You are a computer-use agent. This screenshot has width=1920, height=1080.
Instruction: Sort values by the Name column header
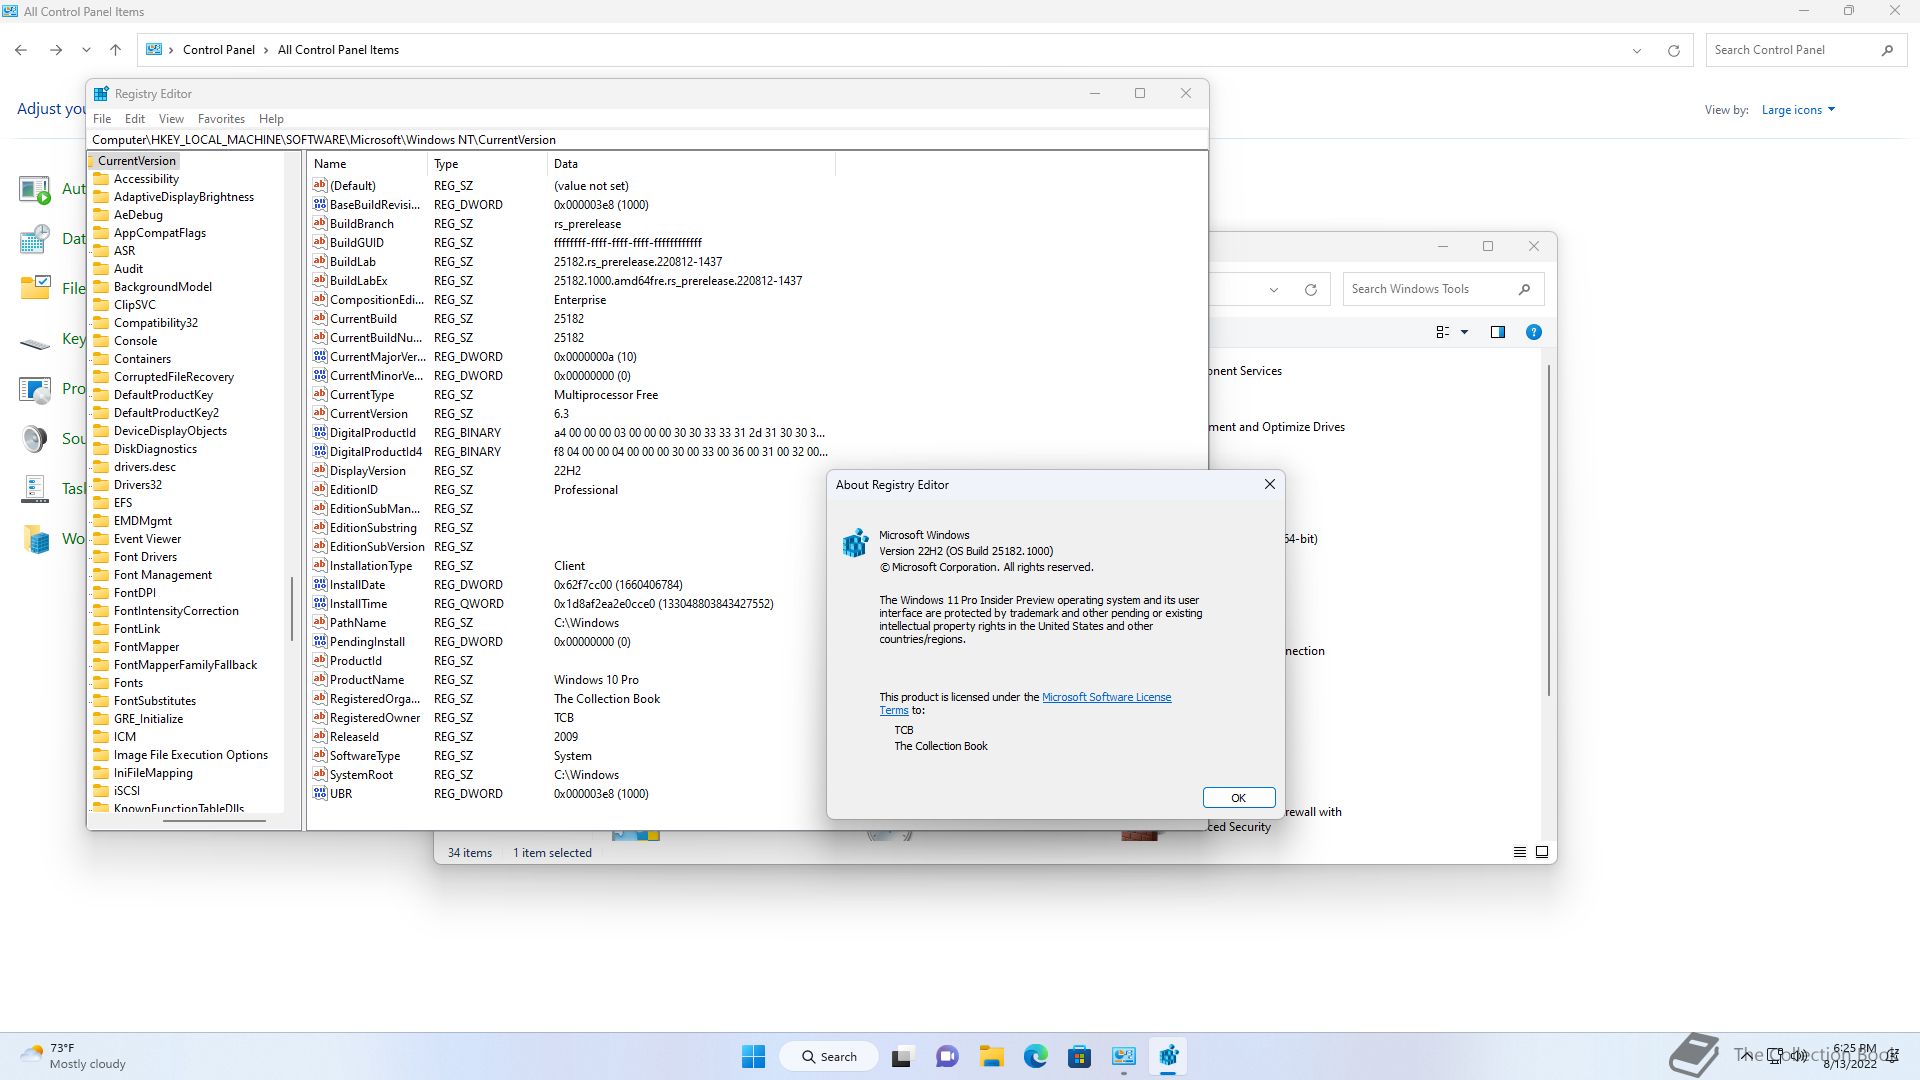click(368, 164)
